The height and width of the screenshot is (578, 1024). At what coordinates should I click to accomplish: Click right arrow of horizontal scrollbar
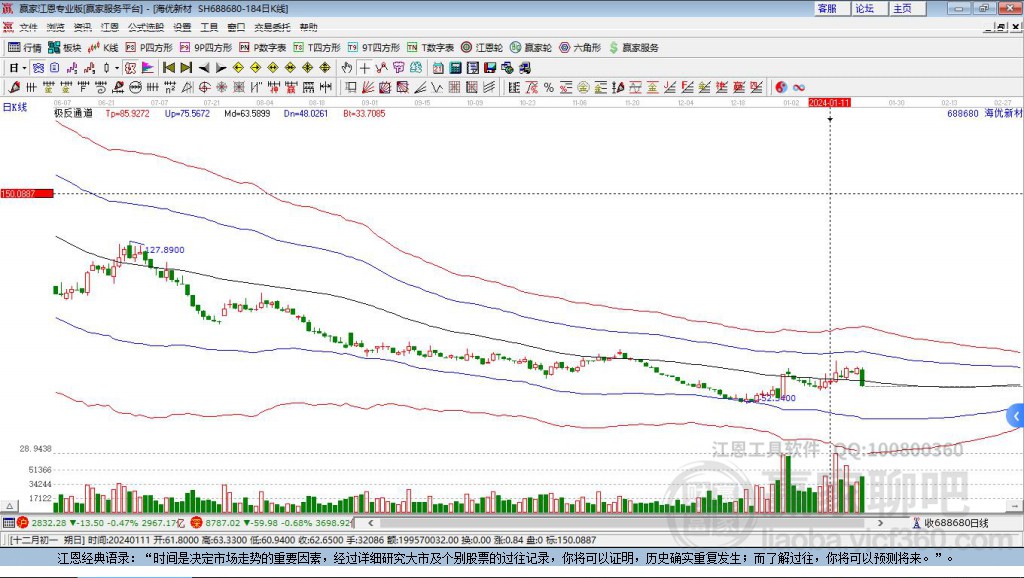tap(880, 522)
